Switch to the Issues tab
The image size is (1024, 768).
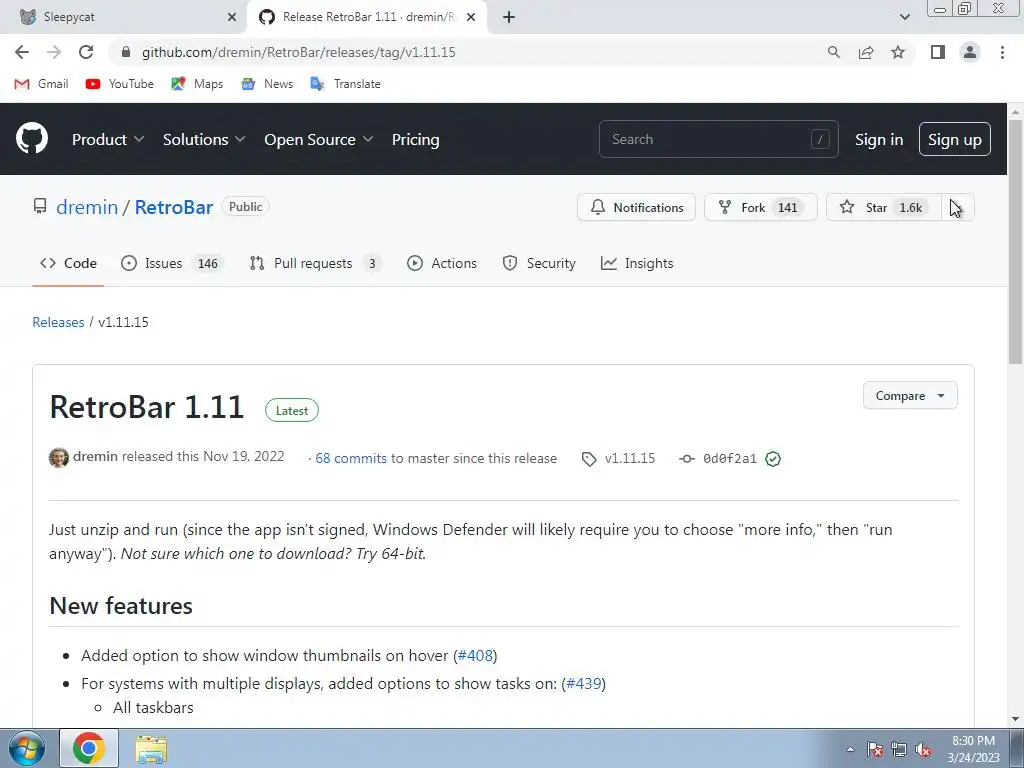tap(172, 263)
